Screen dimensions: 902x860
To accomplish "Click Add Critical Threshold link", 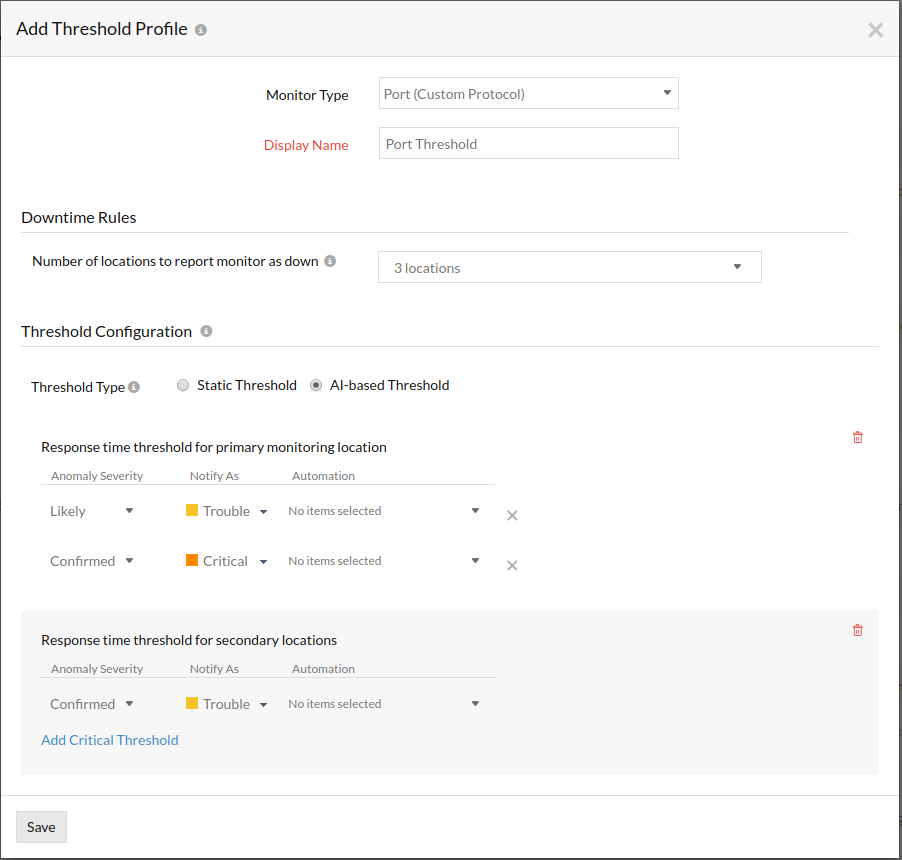I will click(110, 740).
